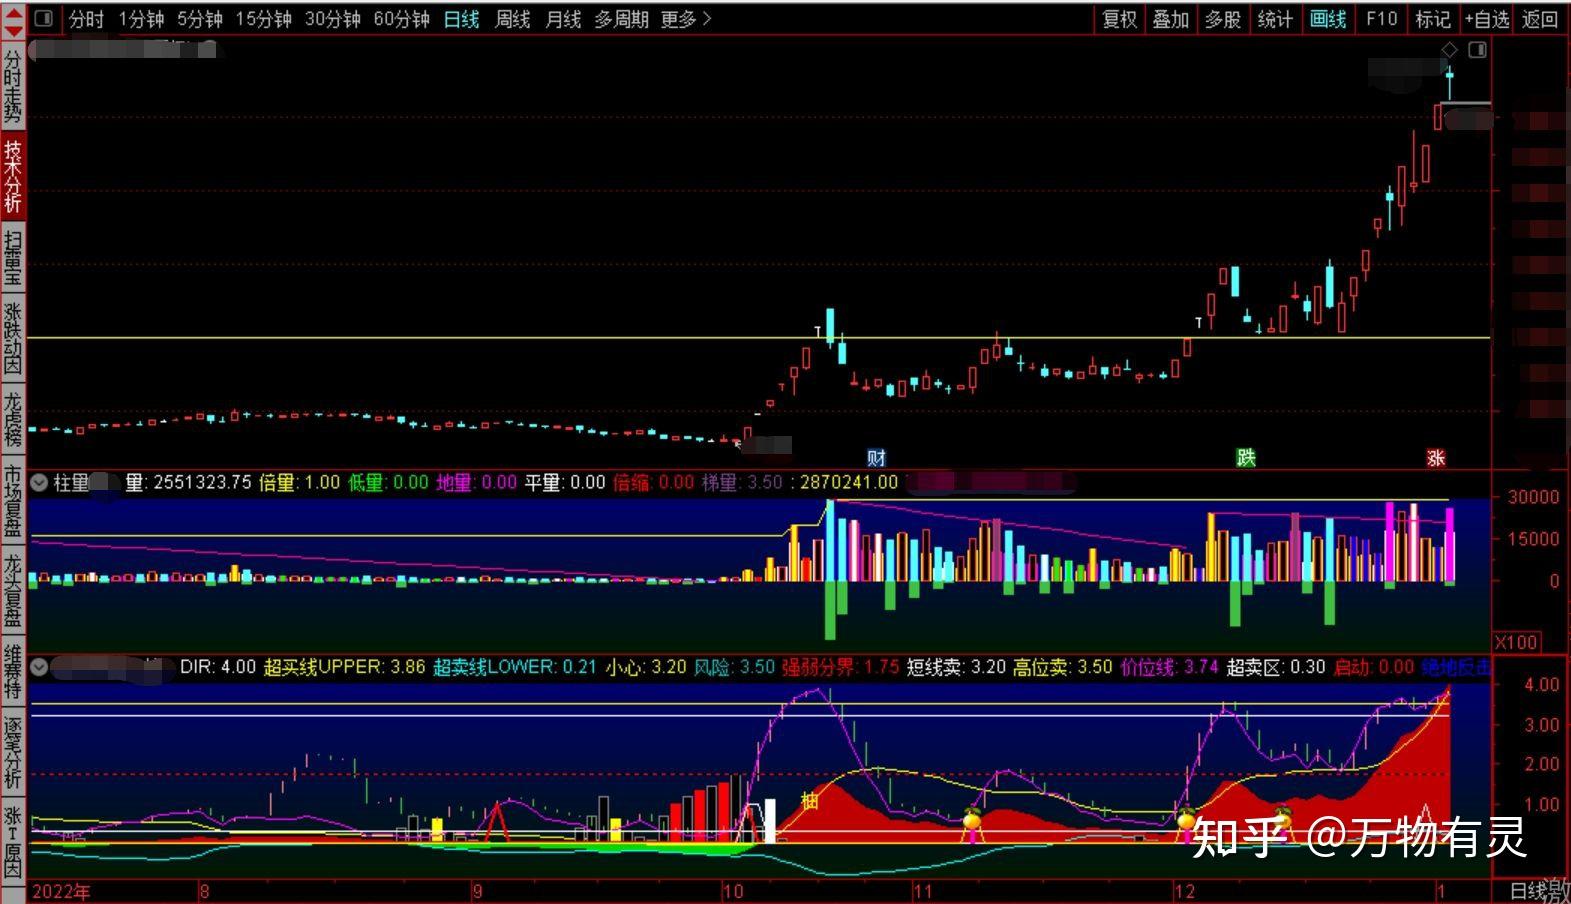Click the 小心 indicator label
1571x904 pixels.
click(646, 667)
